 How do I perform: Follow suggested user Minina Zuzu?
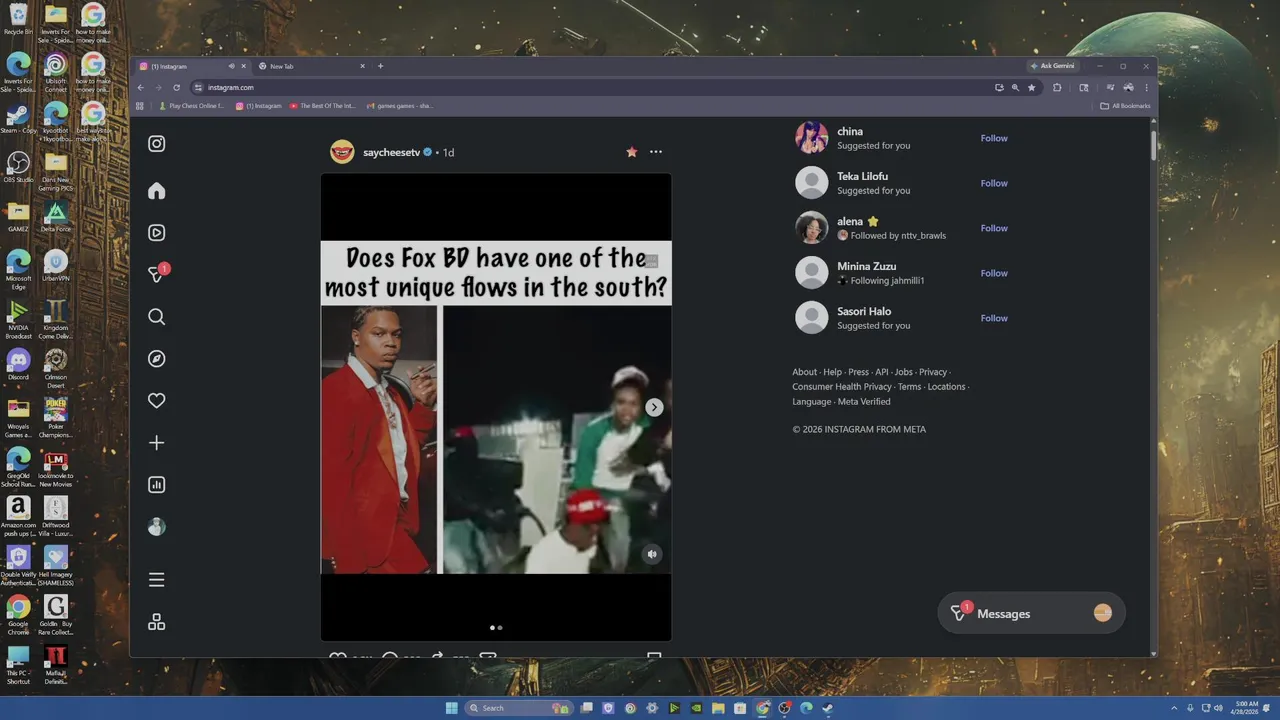click(994, 273)
